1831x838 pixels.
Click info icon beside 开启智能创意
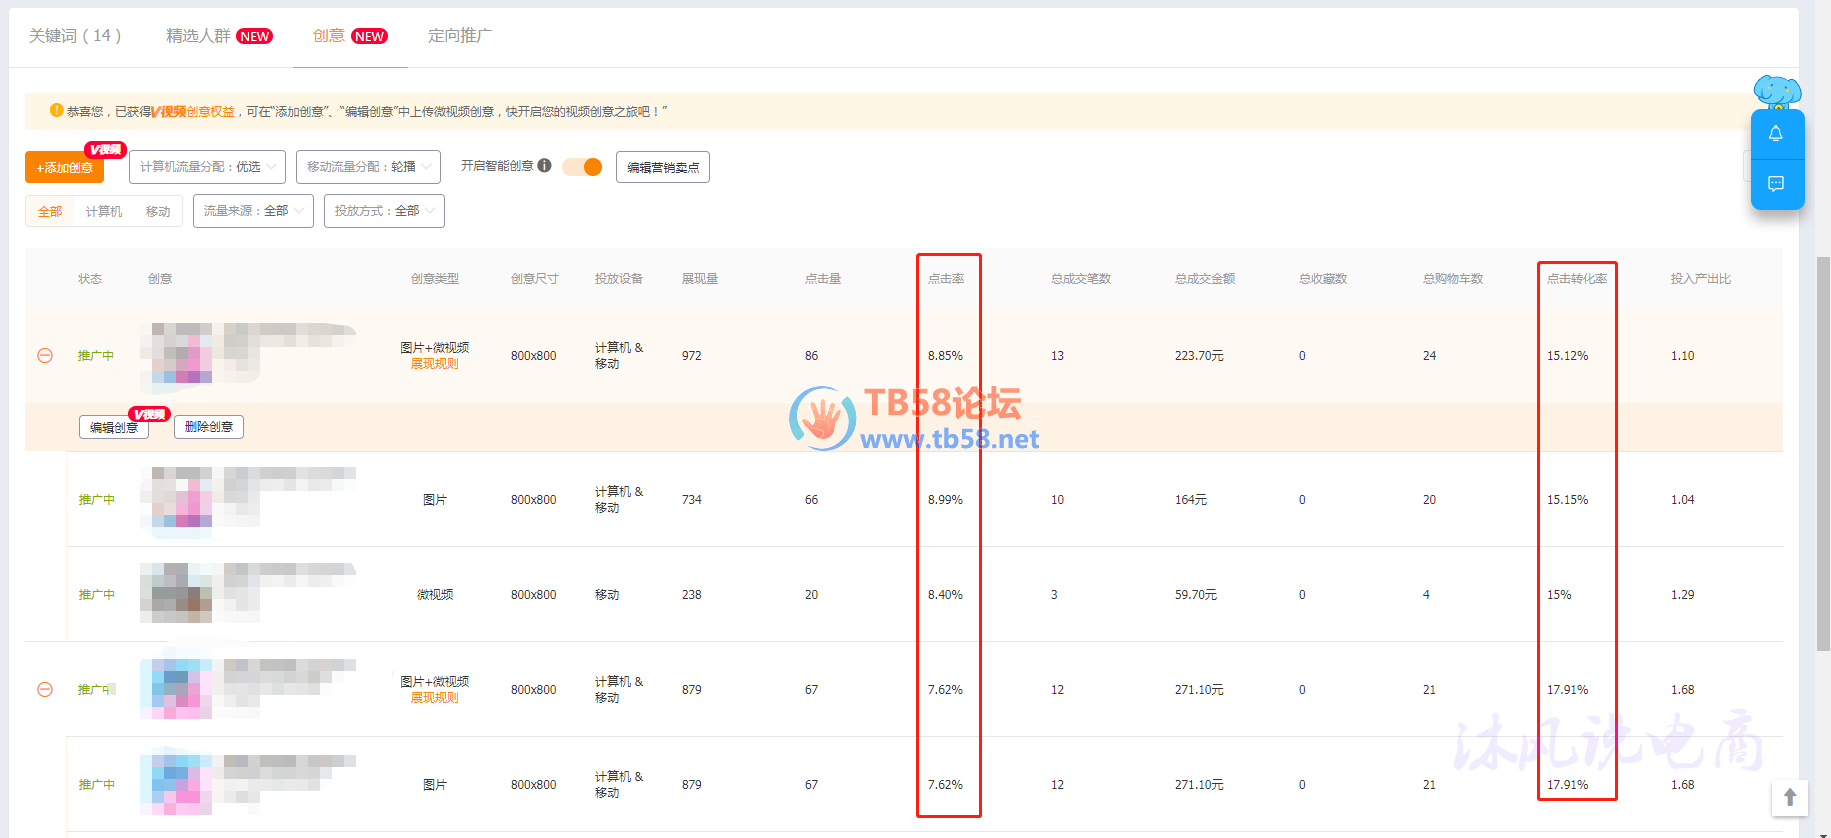pos(544,166)
